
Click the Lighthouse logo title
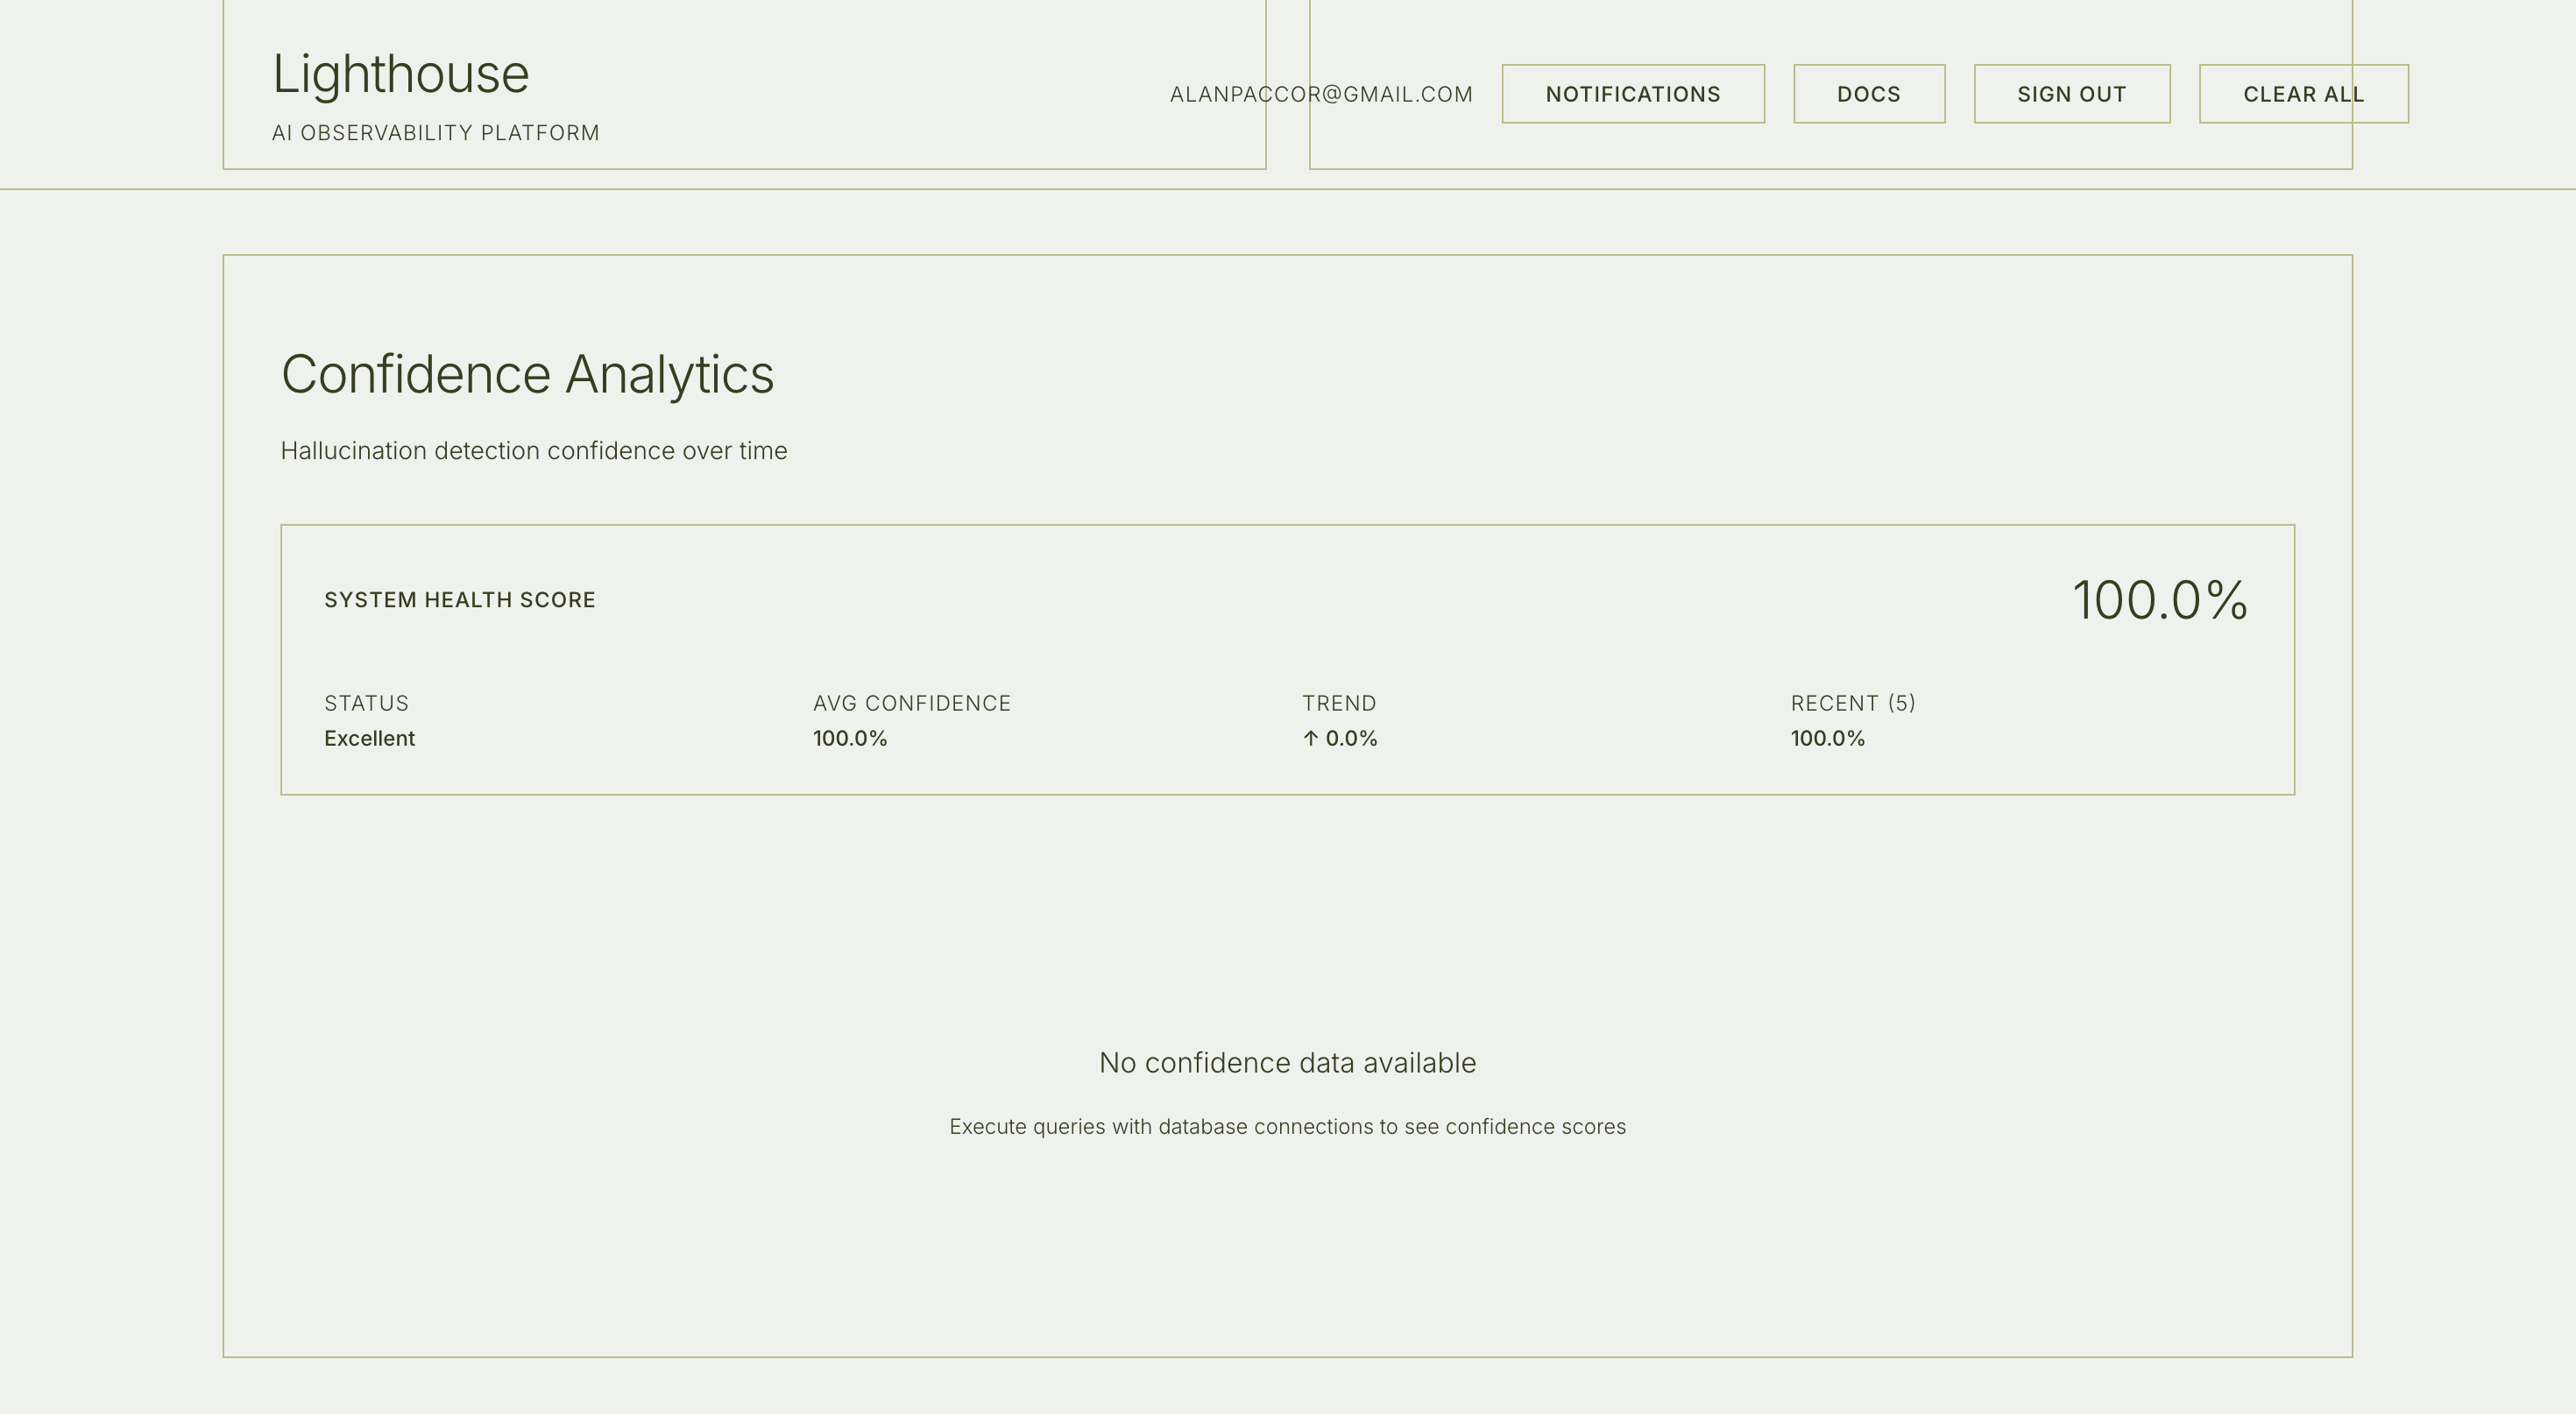click(x=400, y=74)
